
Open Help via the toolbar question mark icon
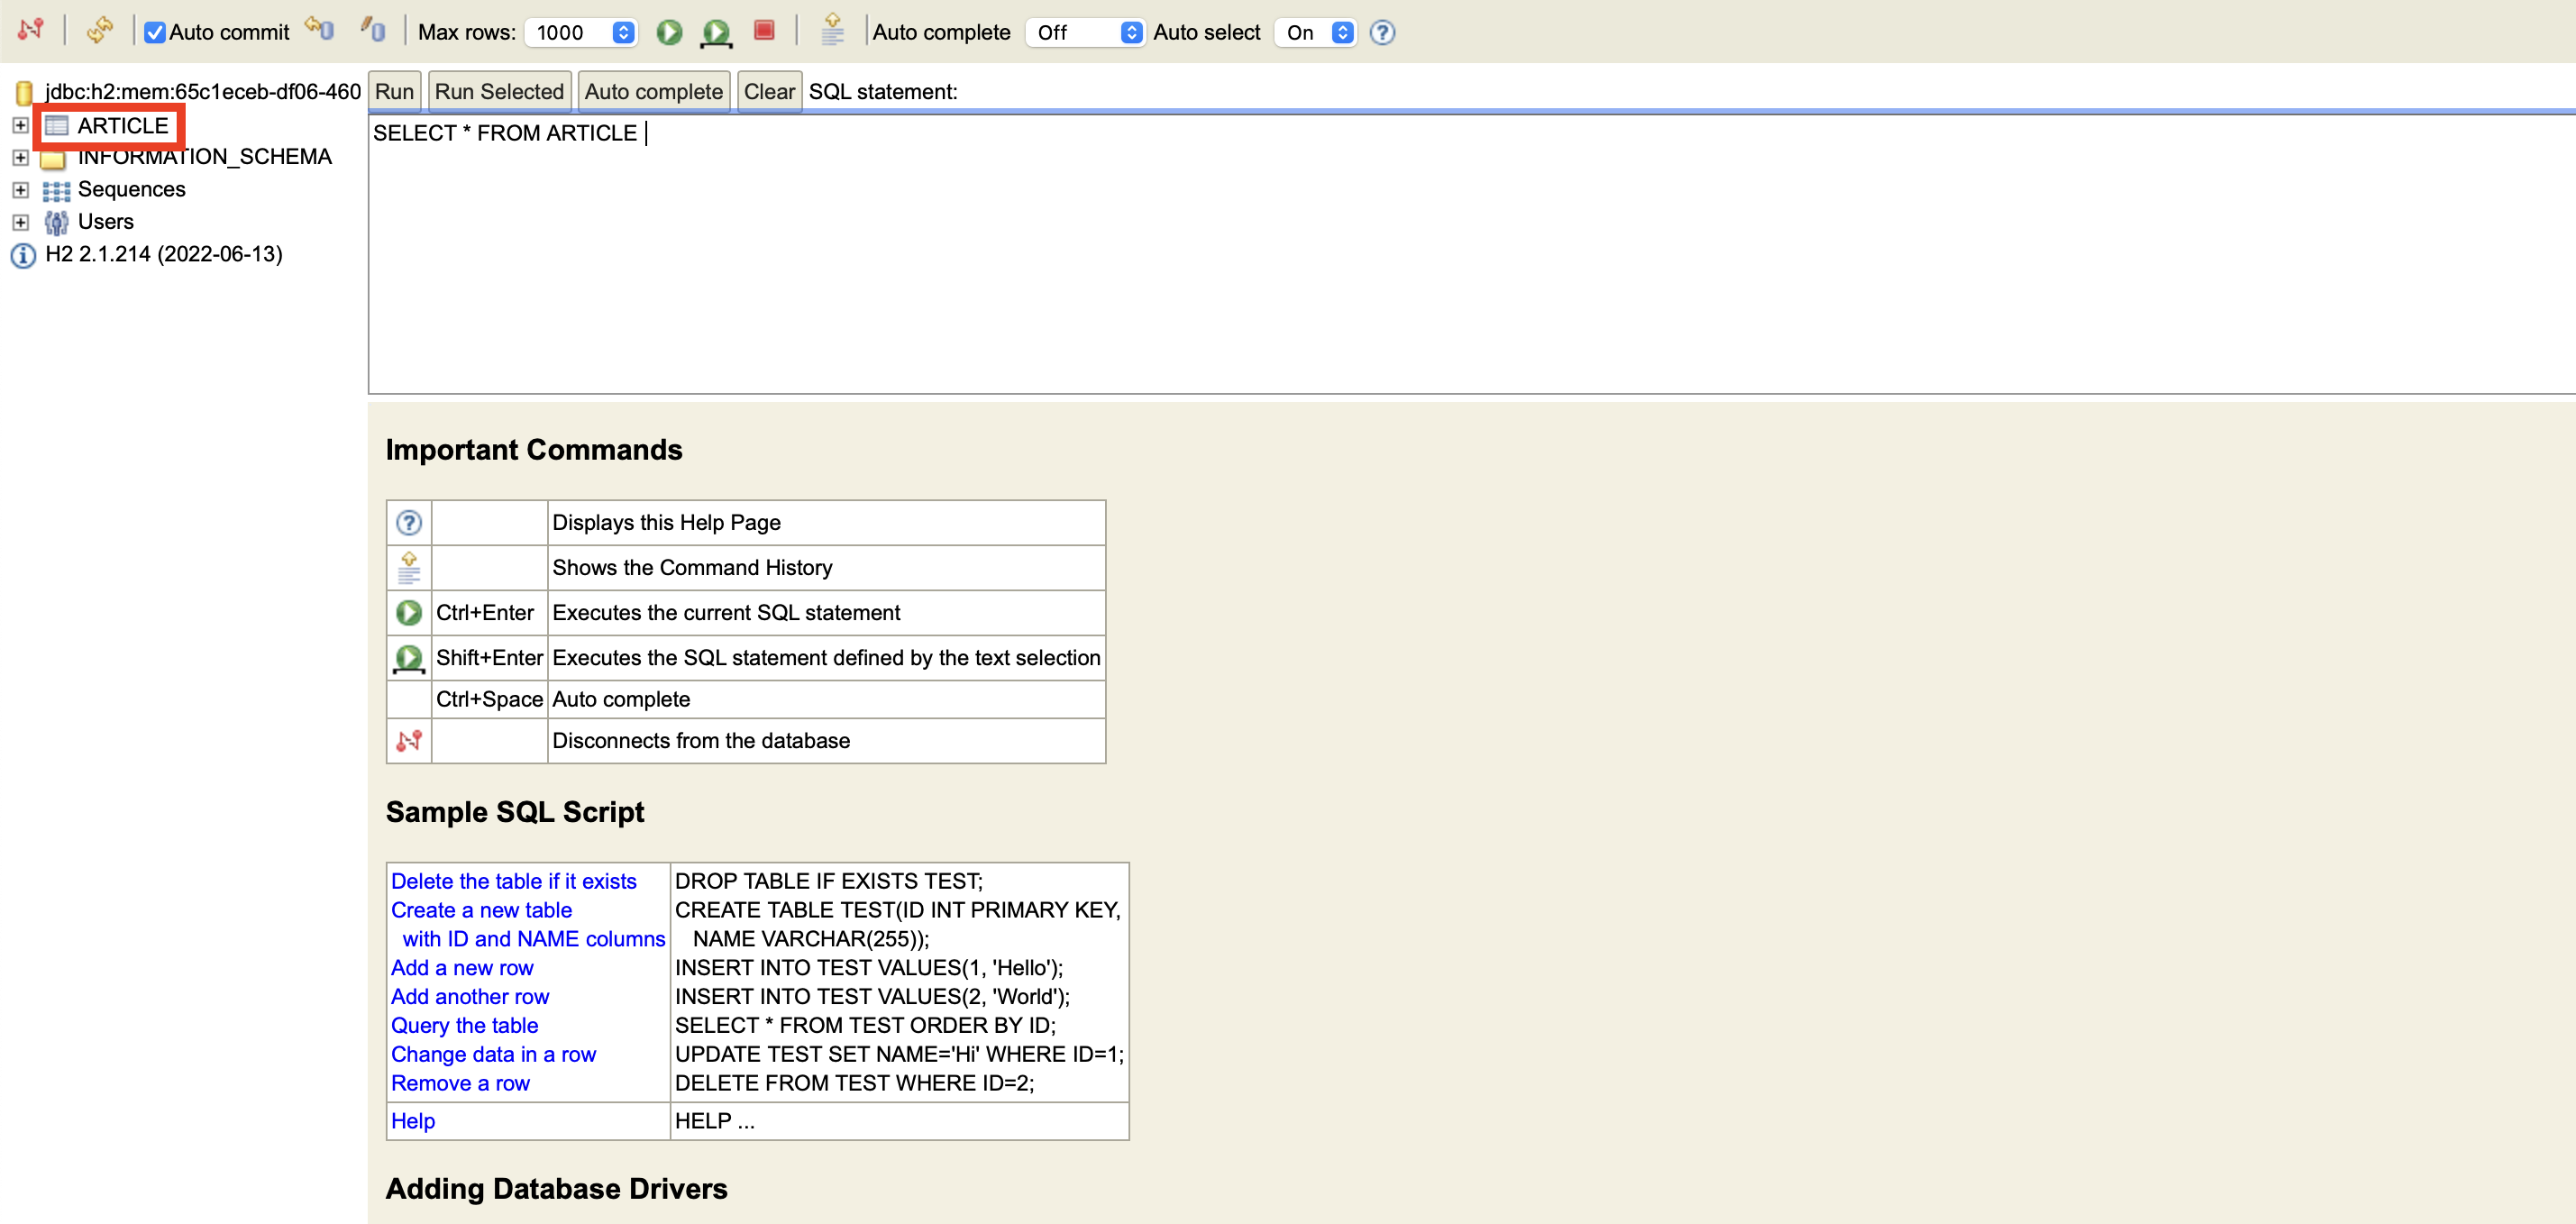[1382, 32]
